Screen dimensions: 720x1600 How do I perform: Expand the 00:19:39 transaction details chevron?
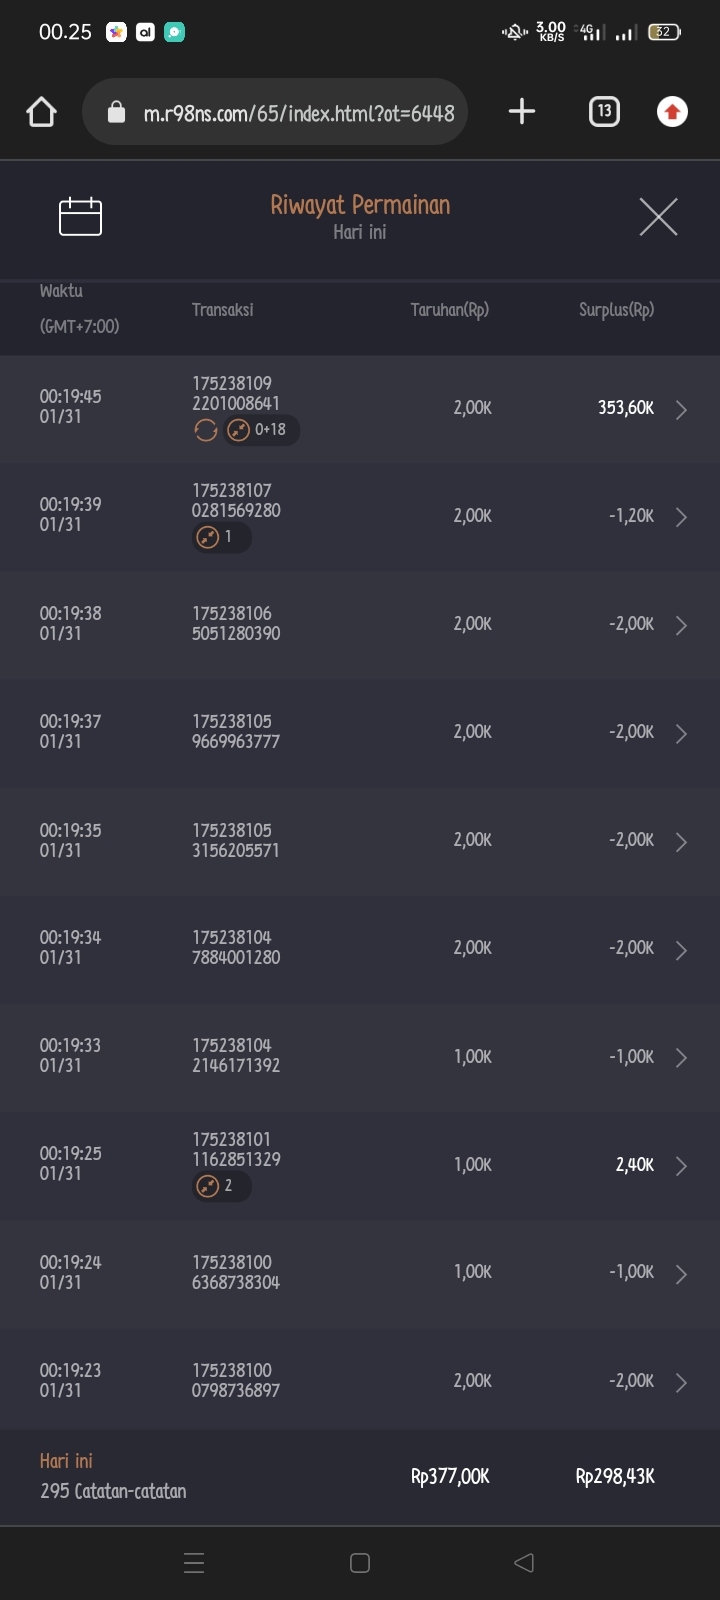[x=681, y=517]
